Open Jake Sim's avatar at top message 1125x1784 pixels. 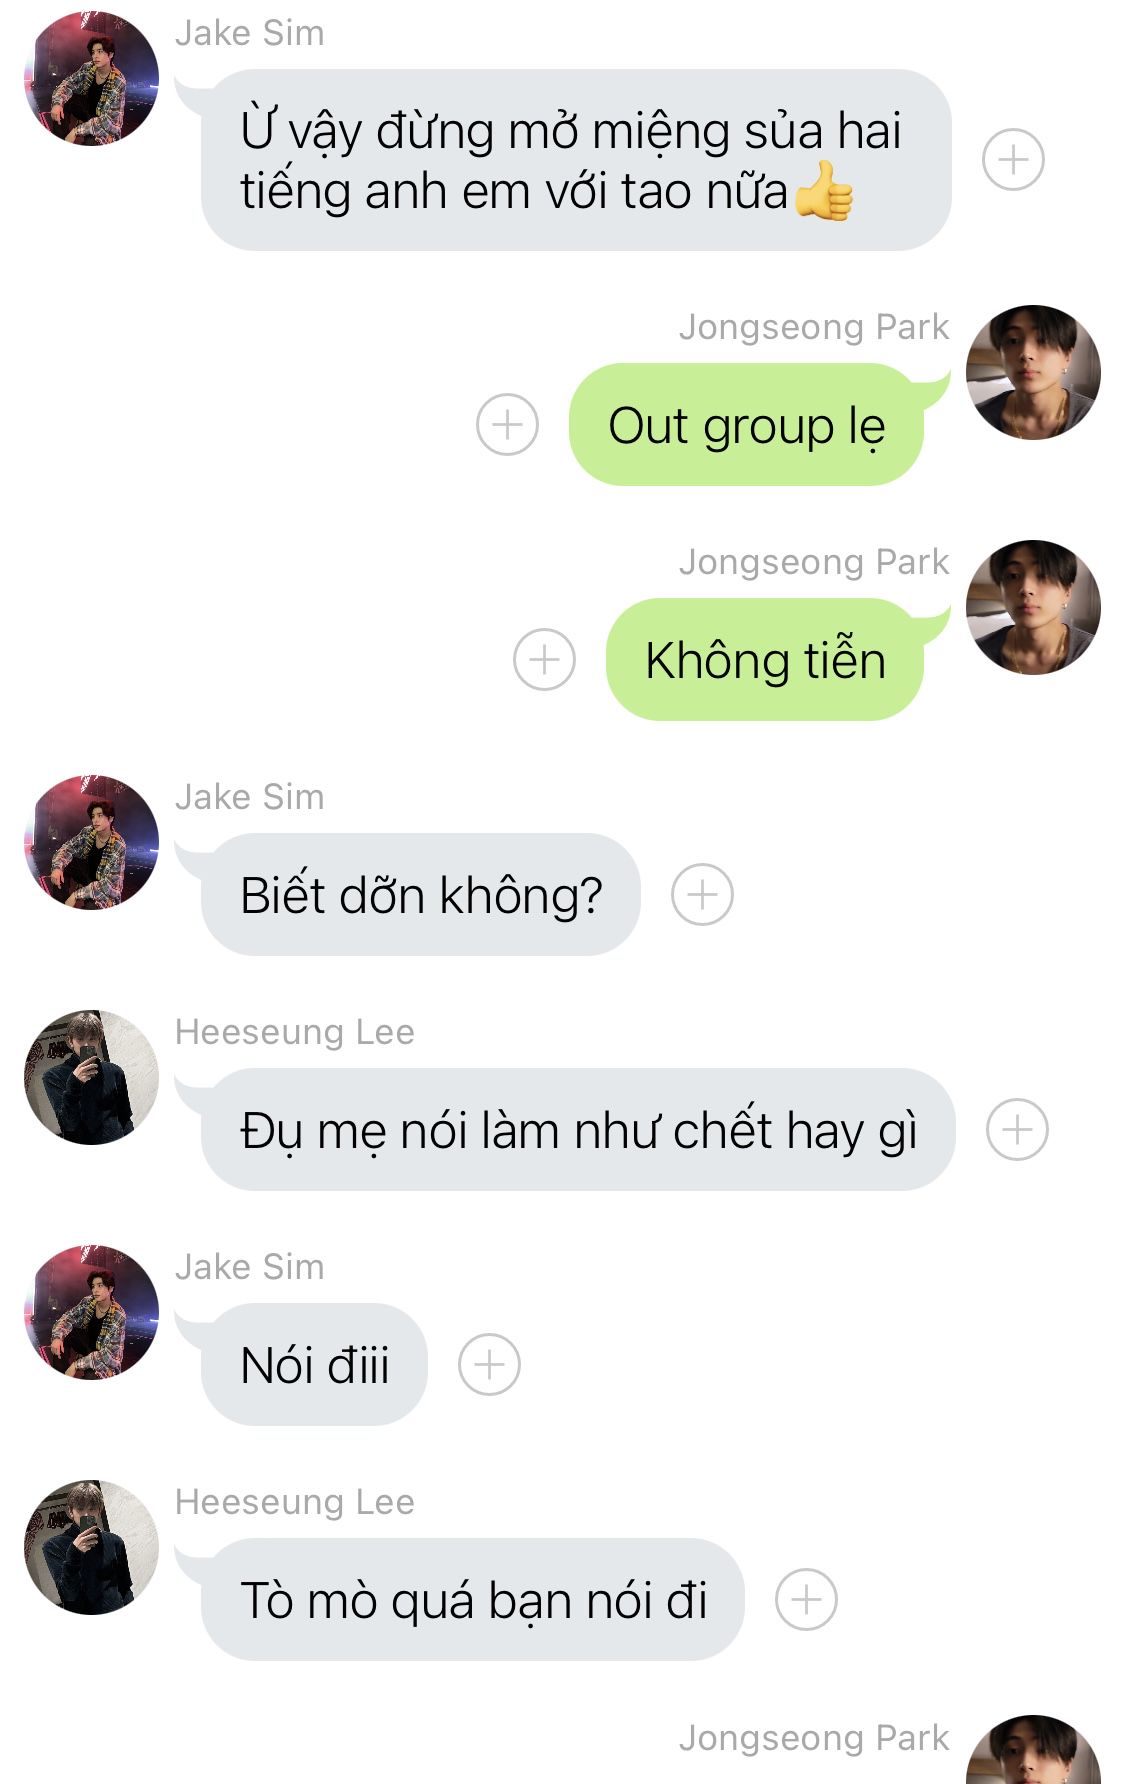click(92, 79)
